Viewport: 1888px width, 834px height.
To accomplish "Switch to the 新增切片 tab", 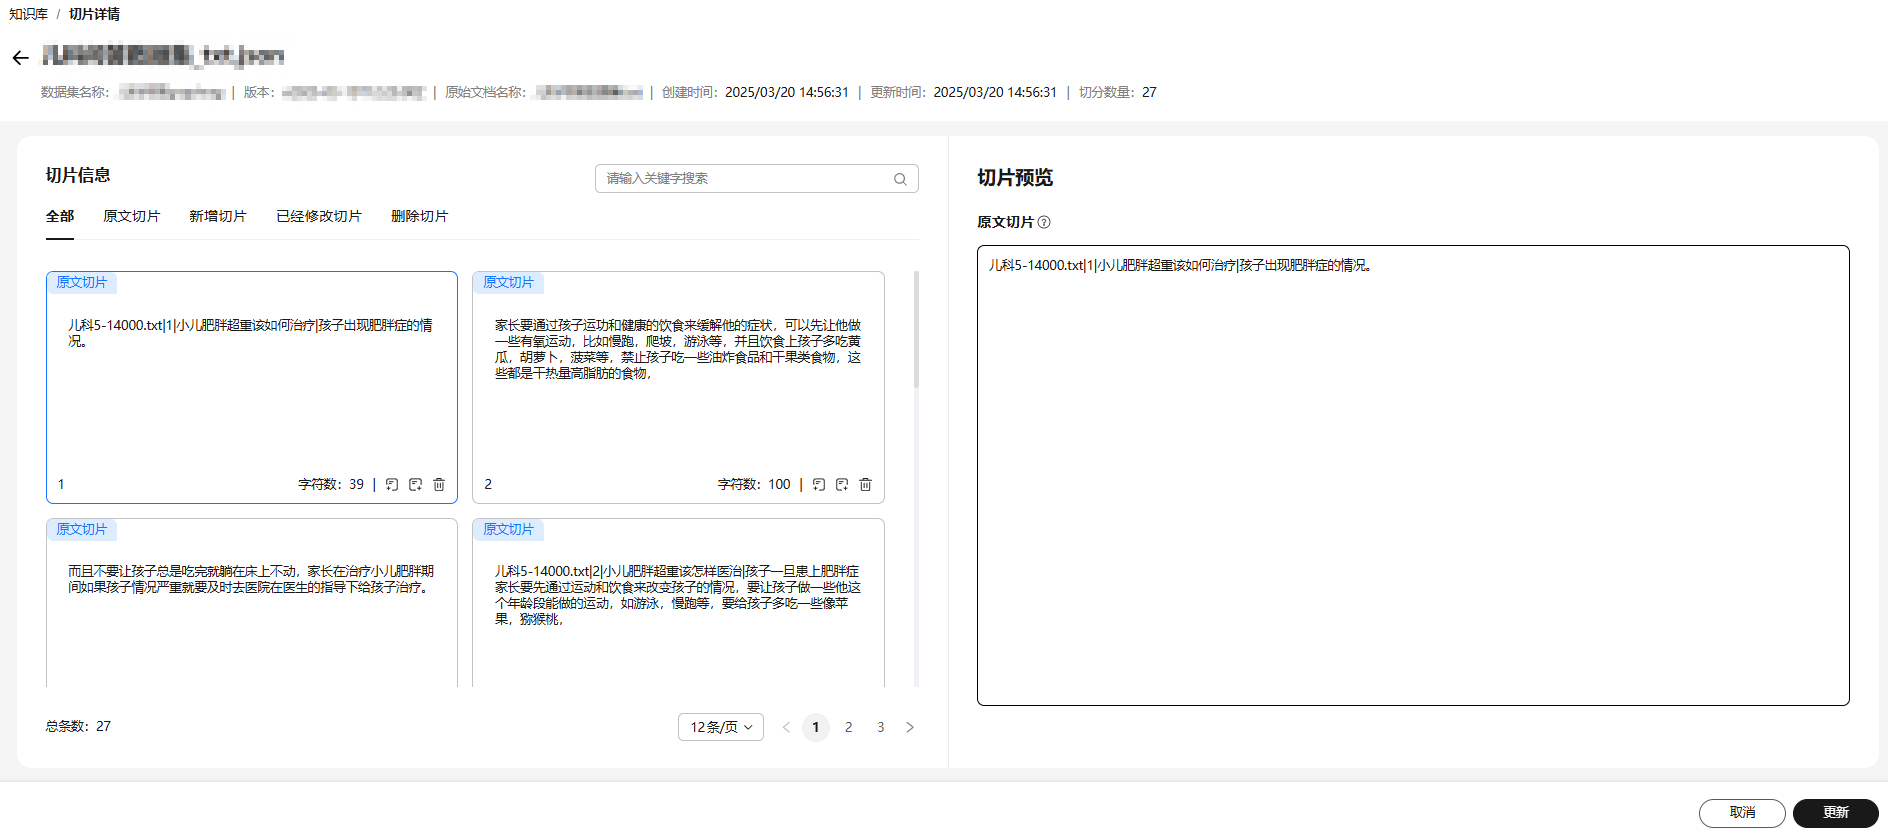I will tap(217, 216).
